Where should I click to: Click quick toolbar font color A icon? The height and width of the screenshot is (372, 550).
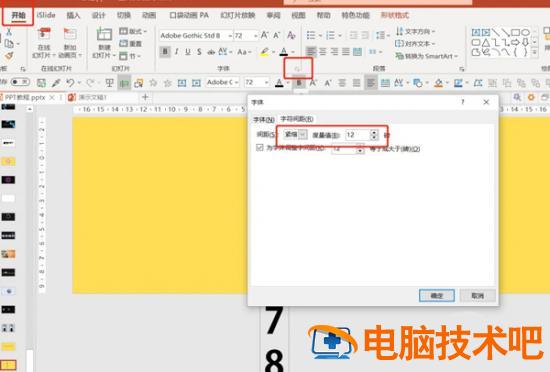tap(279, 83)
